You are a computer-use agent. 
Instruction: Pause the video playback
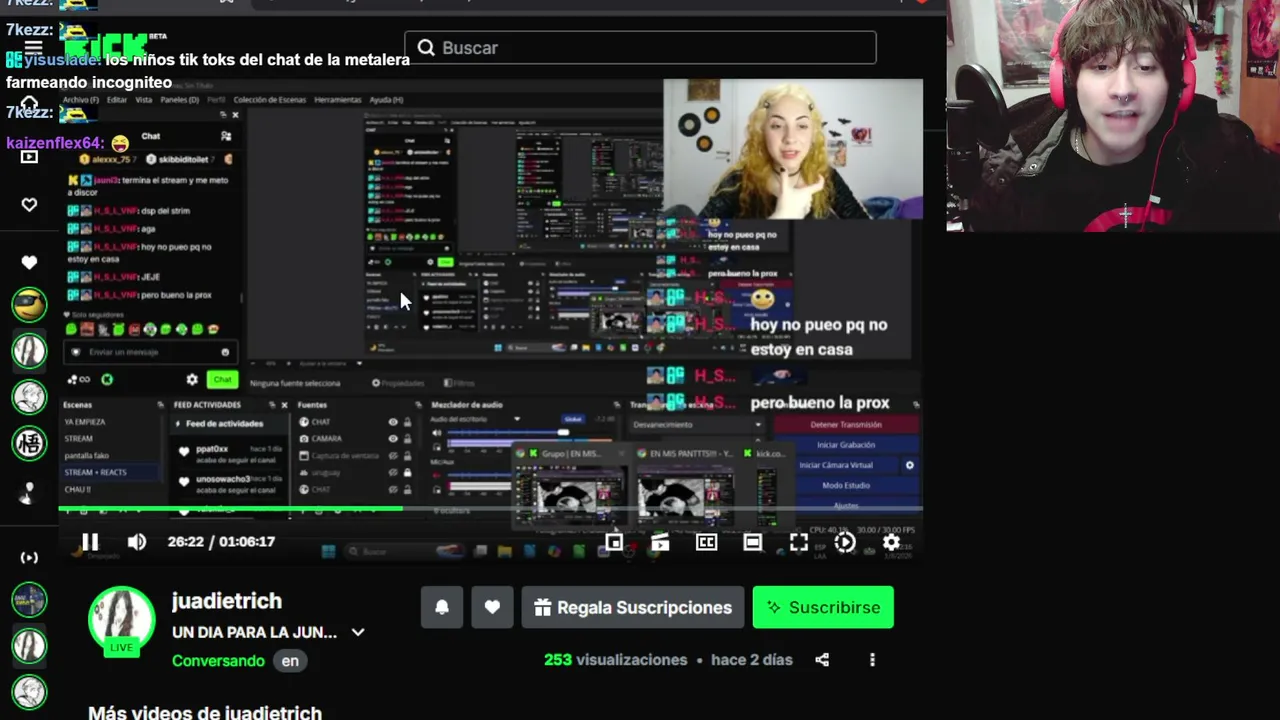(90, 542)
